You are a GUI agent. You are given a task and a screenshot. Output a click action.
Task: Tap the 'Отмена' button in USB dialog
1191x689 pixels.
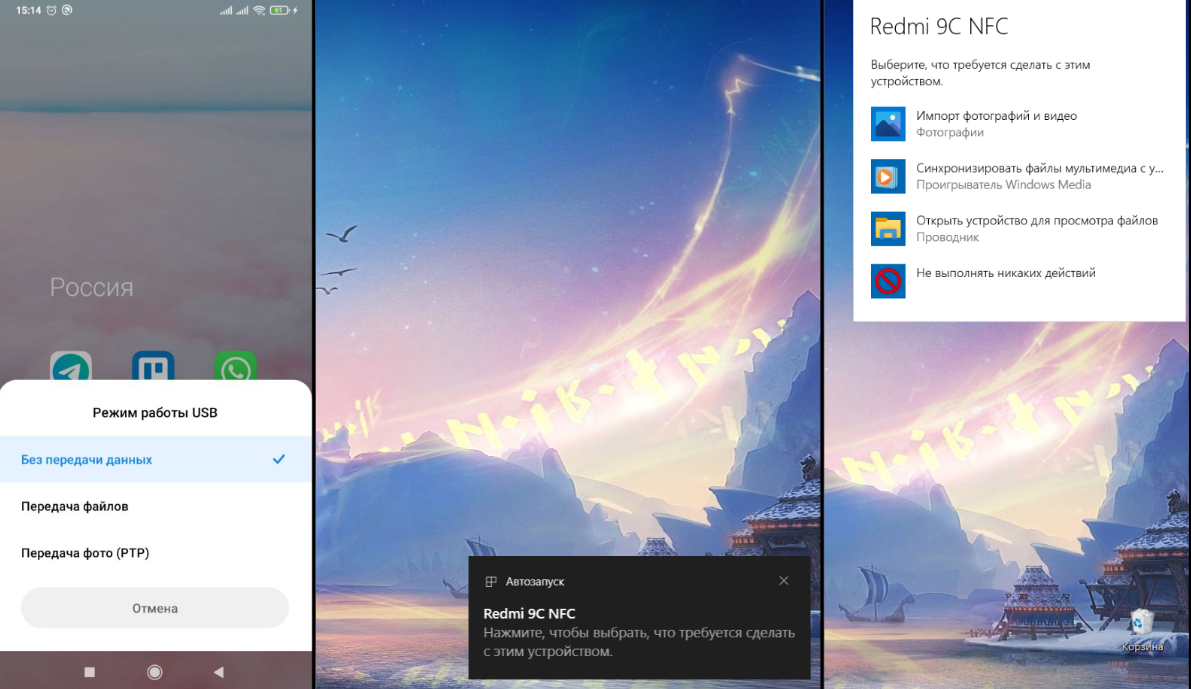click(155, 608)
